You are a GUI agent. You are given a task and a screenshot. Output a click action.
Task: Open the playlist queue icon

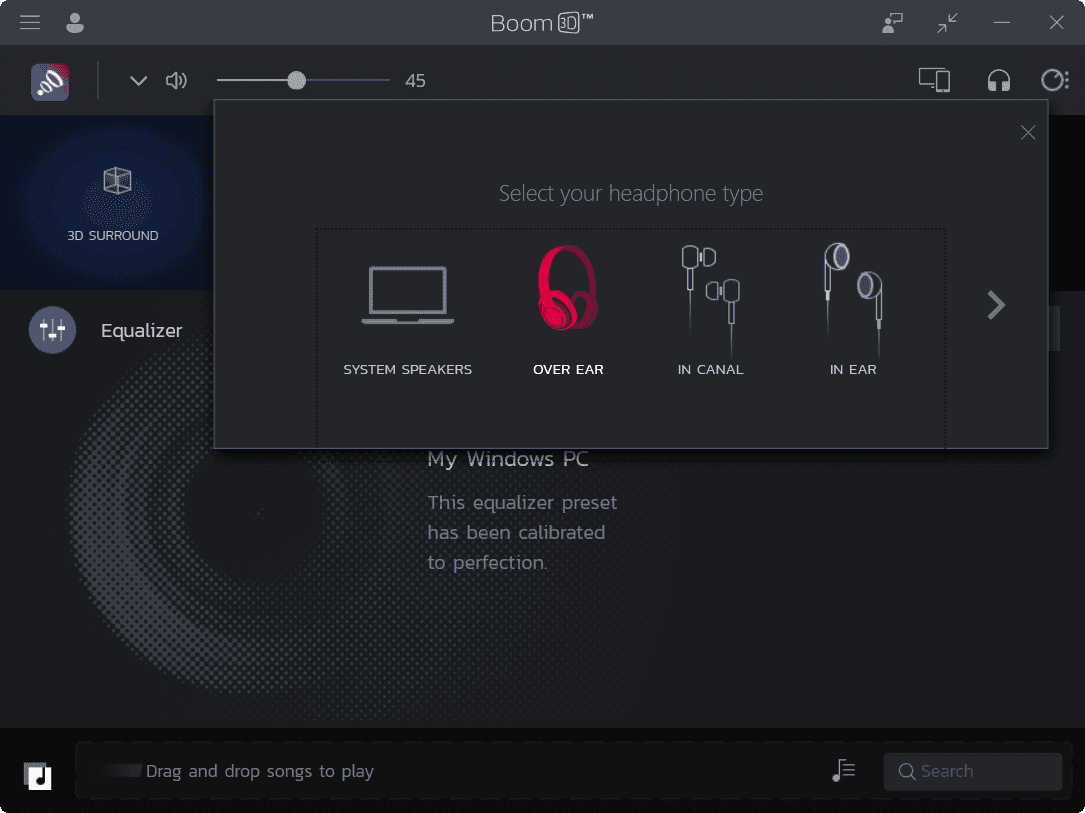tap(844, 770)
